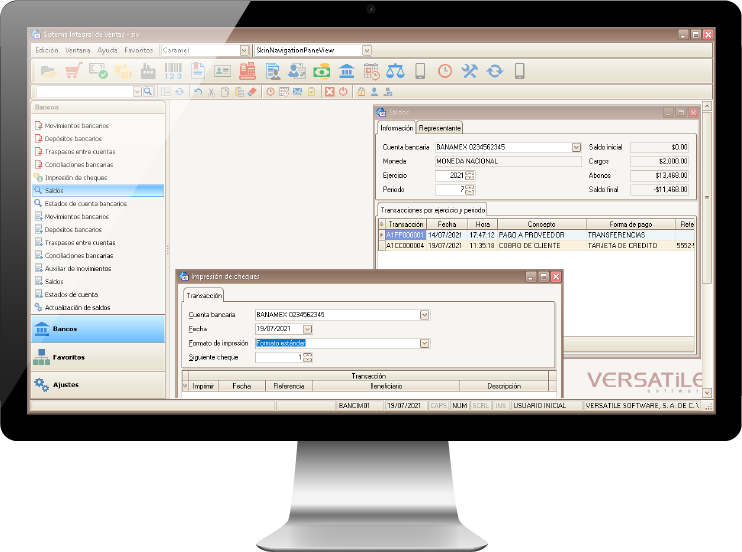Open the Favoritos navigation pane section
This screenshot has width=742, height=552.
(98, 357)
